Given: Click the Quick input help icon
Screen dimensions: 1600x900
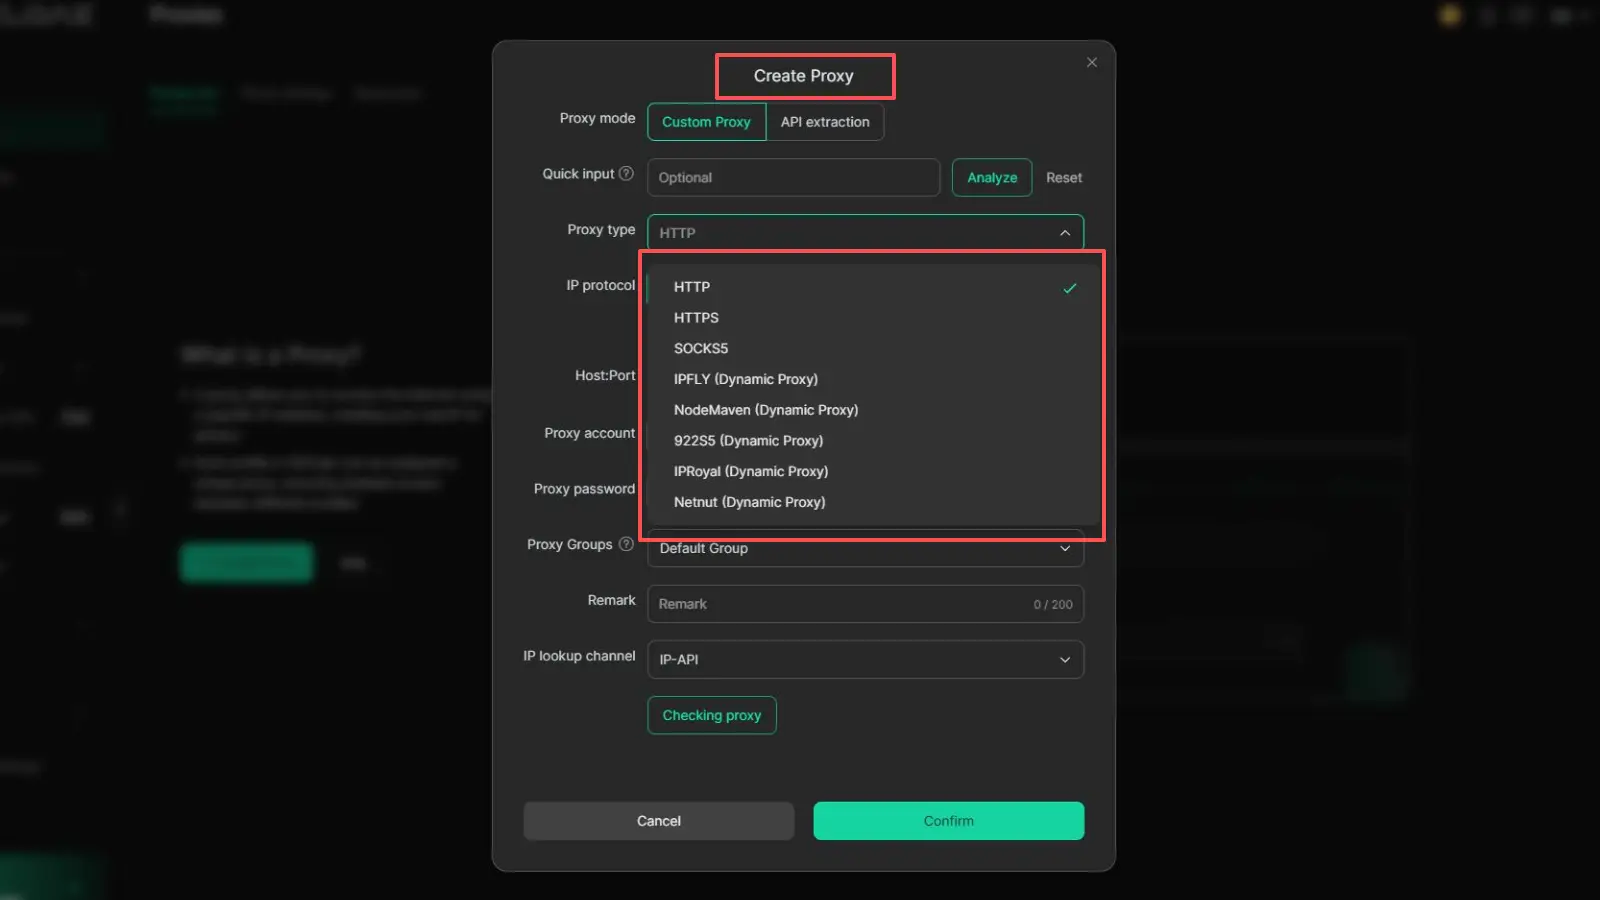Looking at the screenshot, I should click(x=626, y=173).
